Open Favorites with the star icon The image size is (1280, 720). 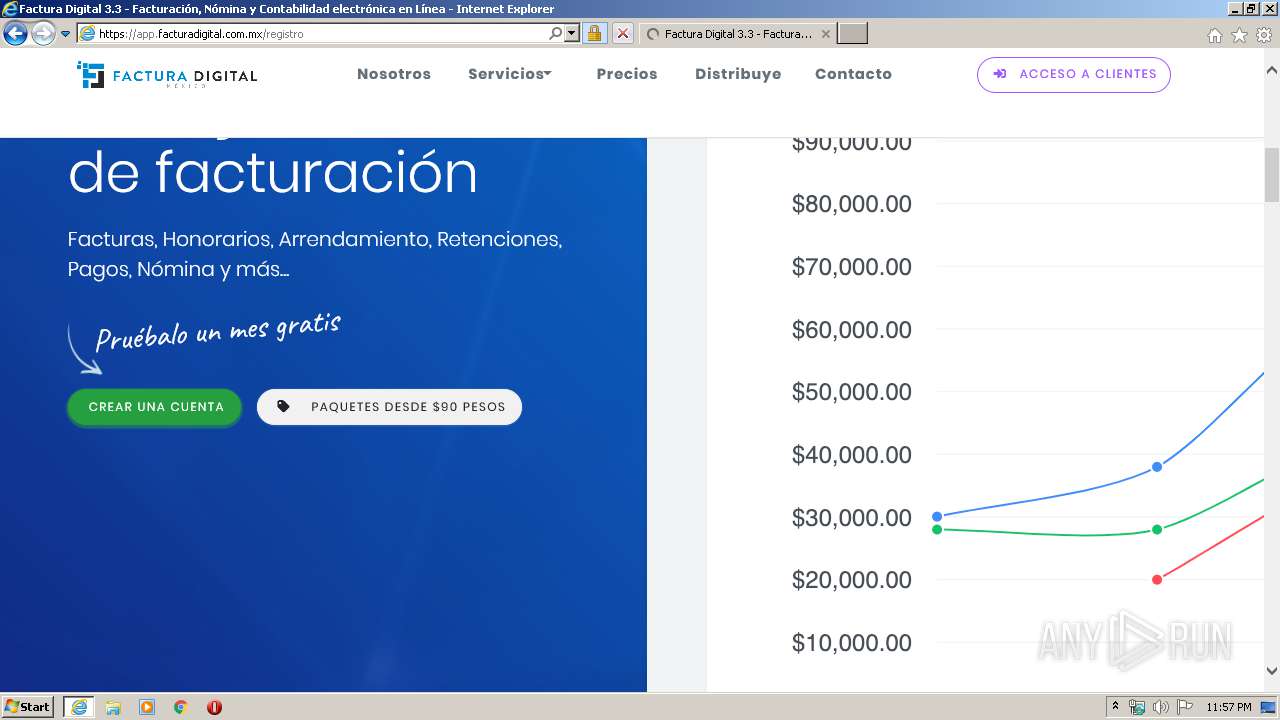[1239, 35]
